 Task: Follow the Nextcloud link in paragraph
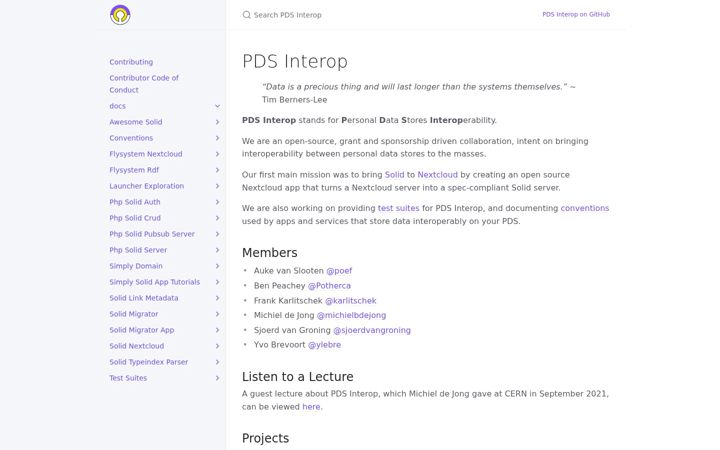pyautogui.click(x=437, y=175)
